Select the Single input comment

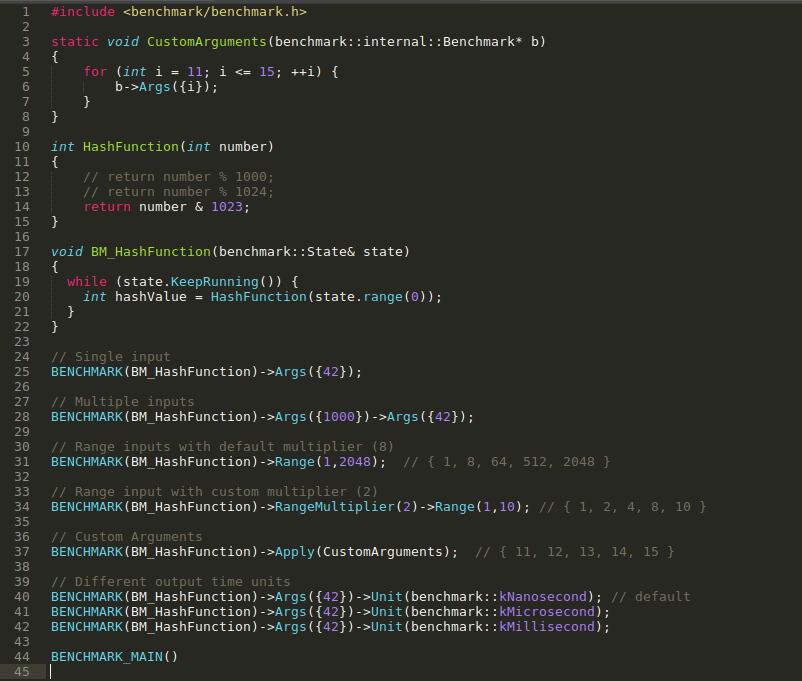111,356
